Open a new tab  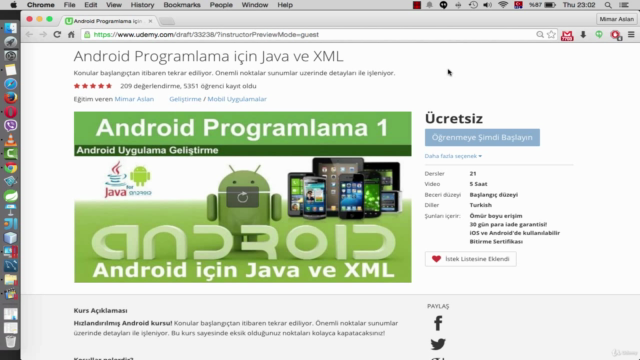[167, 21]
